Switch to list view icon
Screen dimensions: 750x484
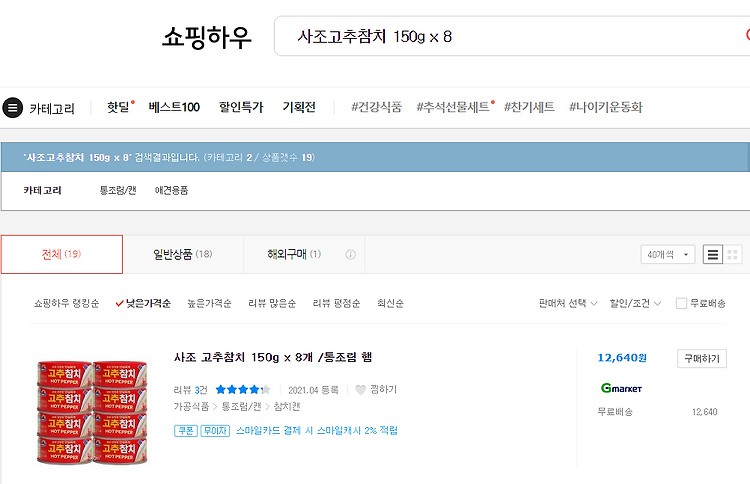coord(713,254)
